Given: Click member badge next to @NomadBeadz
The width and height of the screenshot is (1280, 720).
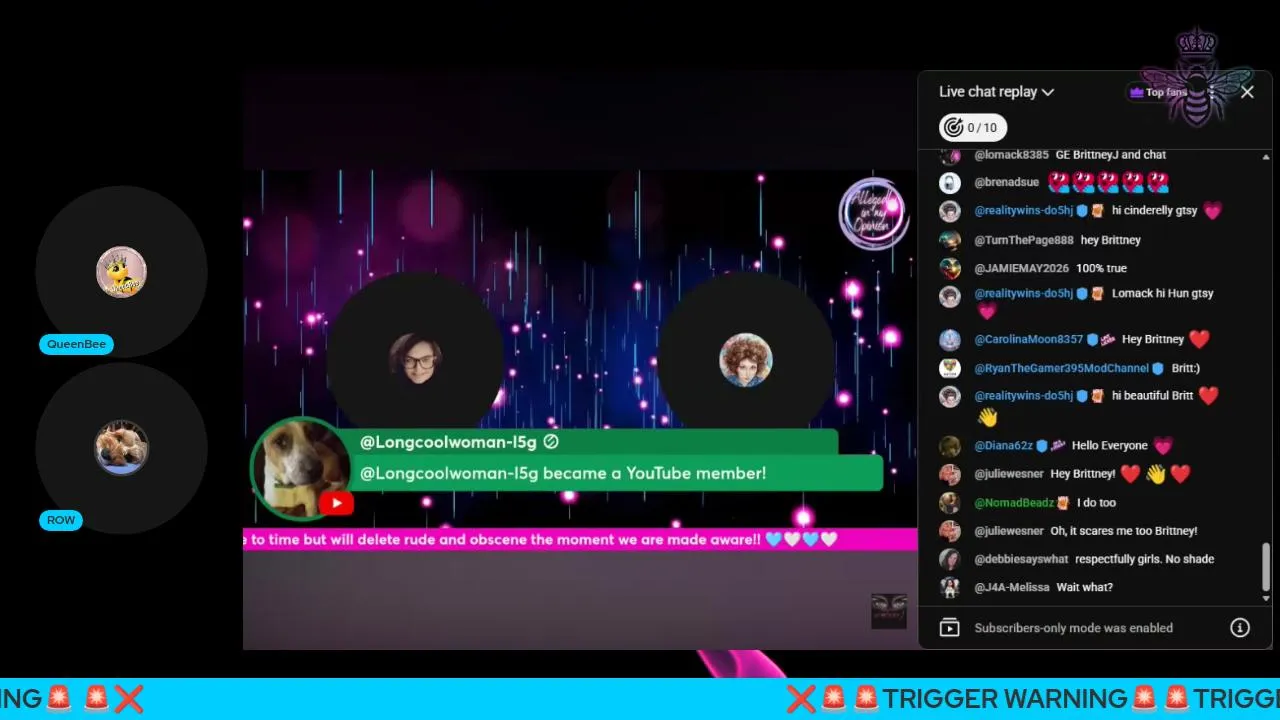Looking at the screenshot, I should [x=1063, y=503].
